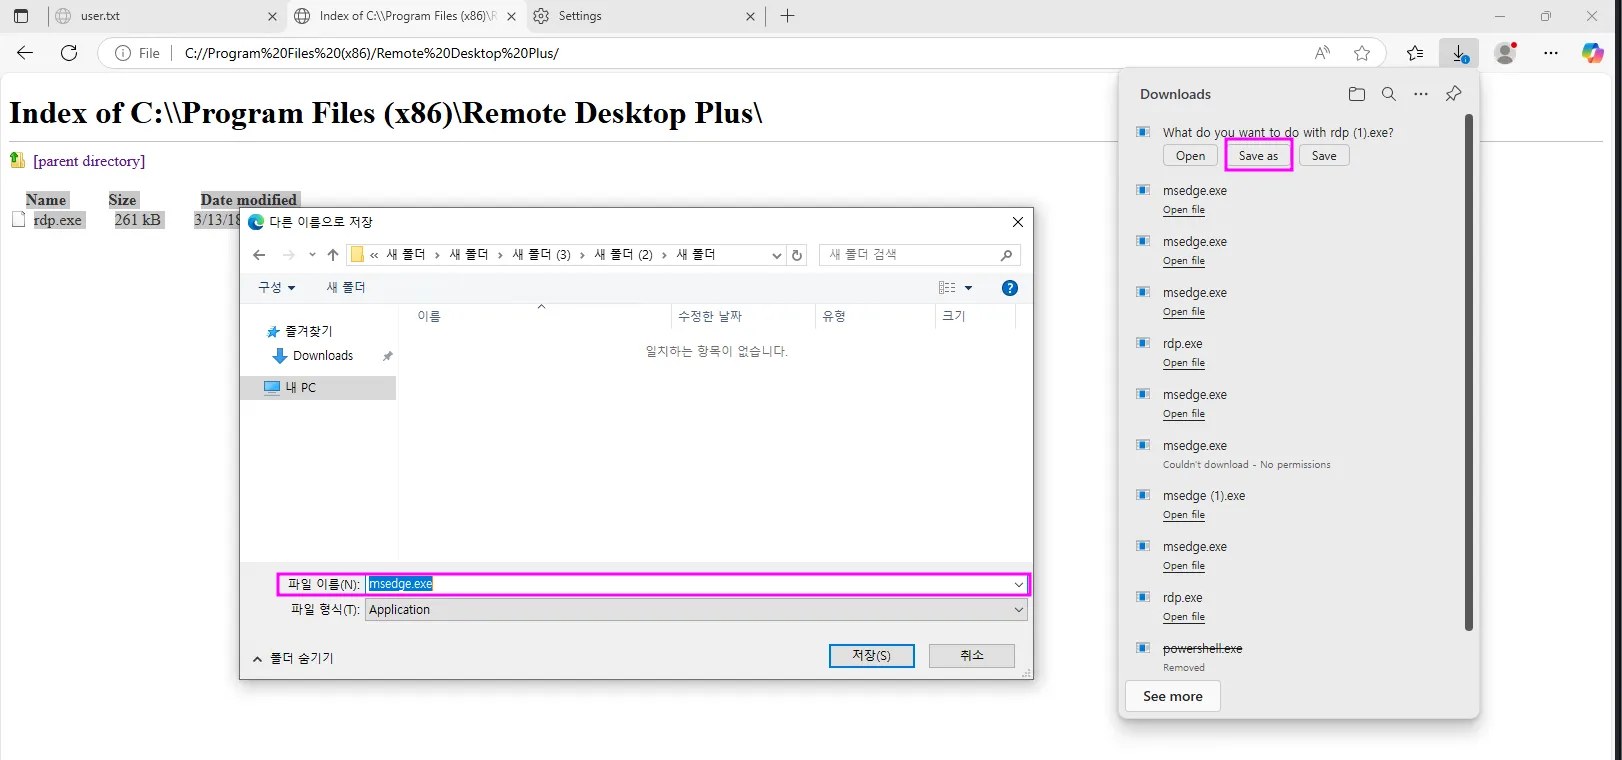Open the rdp.exe link in index

[58, 220]
